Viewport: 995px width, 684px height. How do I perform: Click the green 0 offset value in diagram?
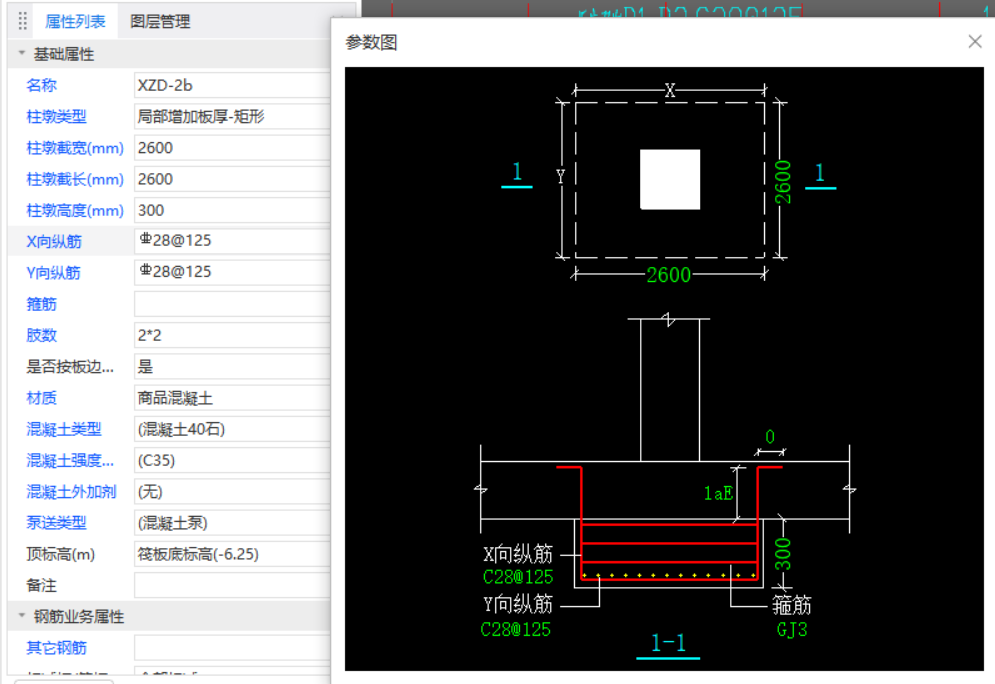pyautogui.click(x=770, y=437)
